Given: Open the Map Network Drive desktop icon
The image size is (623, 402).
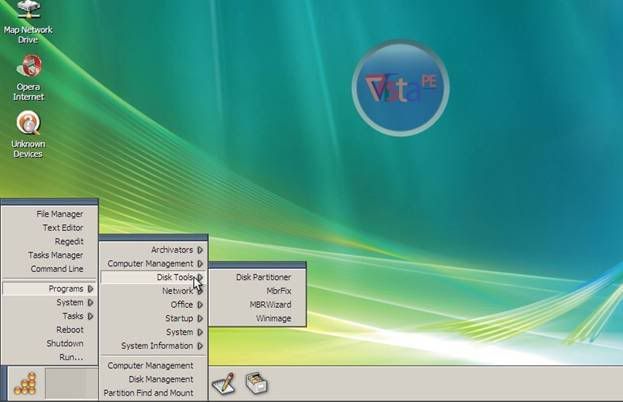Looking at the screenshot, I should point(28,22).
